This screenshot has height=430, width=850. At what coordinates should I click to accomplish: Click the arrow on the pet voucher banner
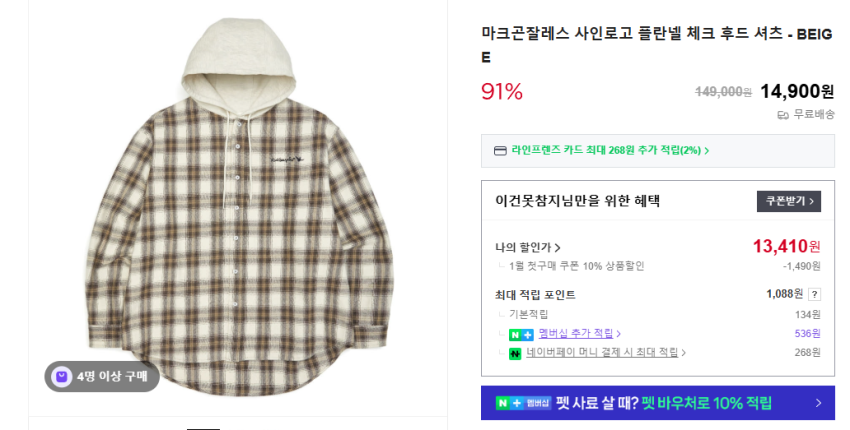(818, 403)
